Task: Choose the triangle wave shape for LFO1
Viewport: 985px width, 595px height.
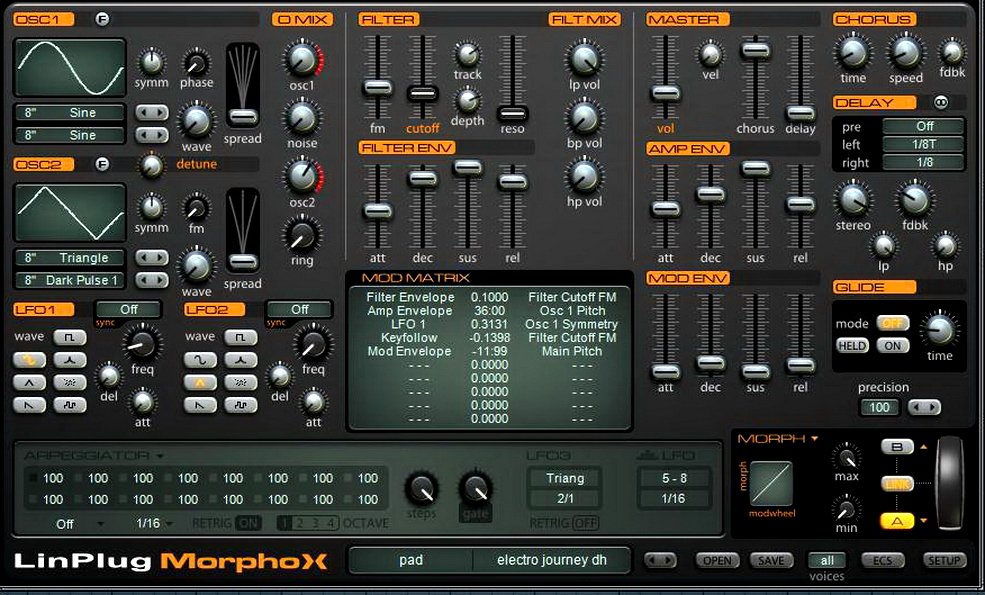Action: (30, 382)
